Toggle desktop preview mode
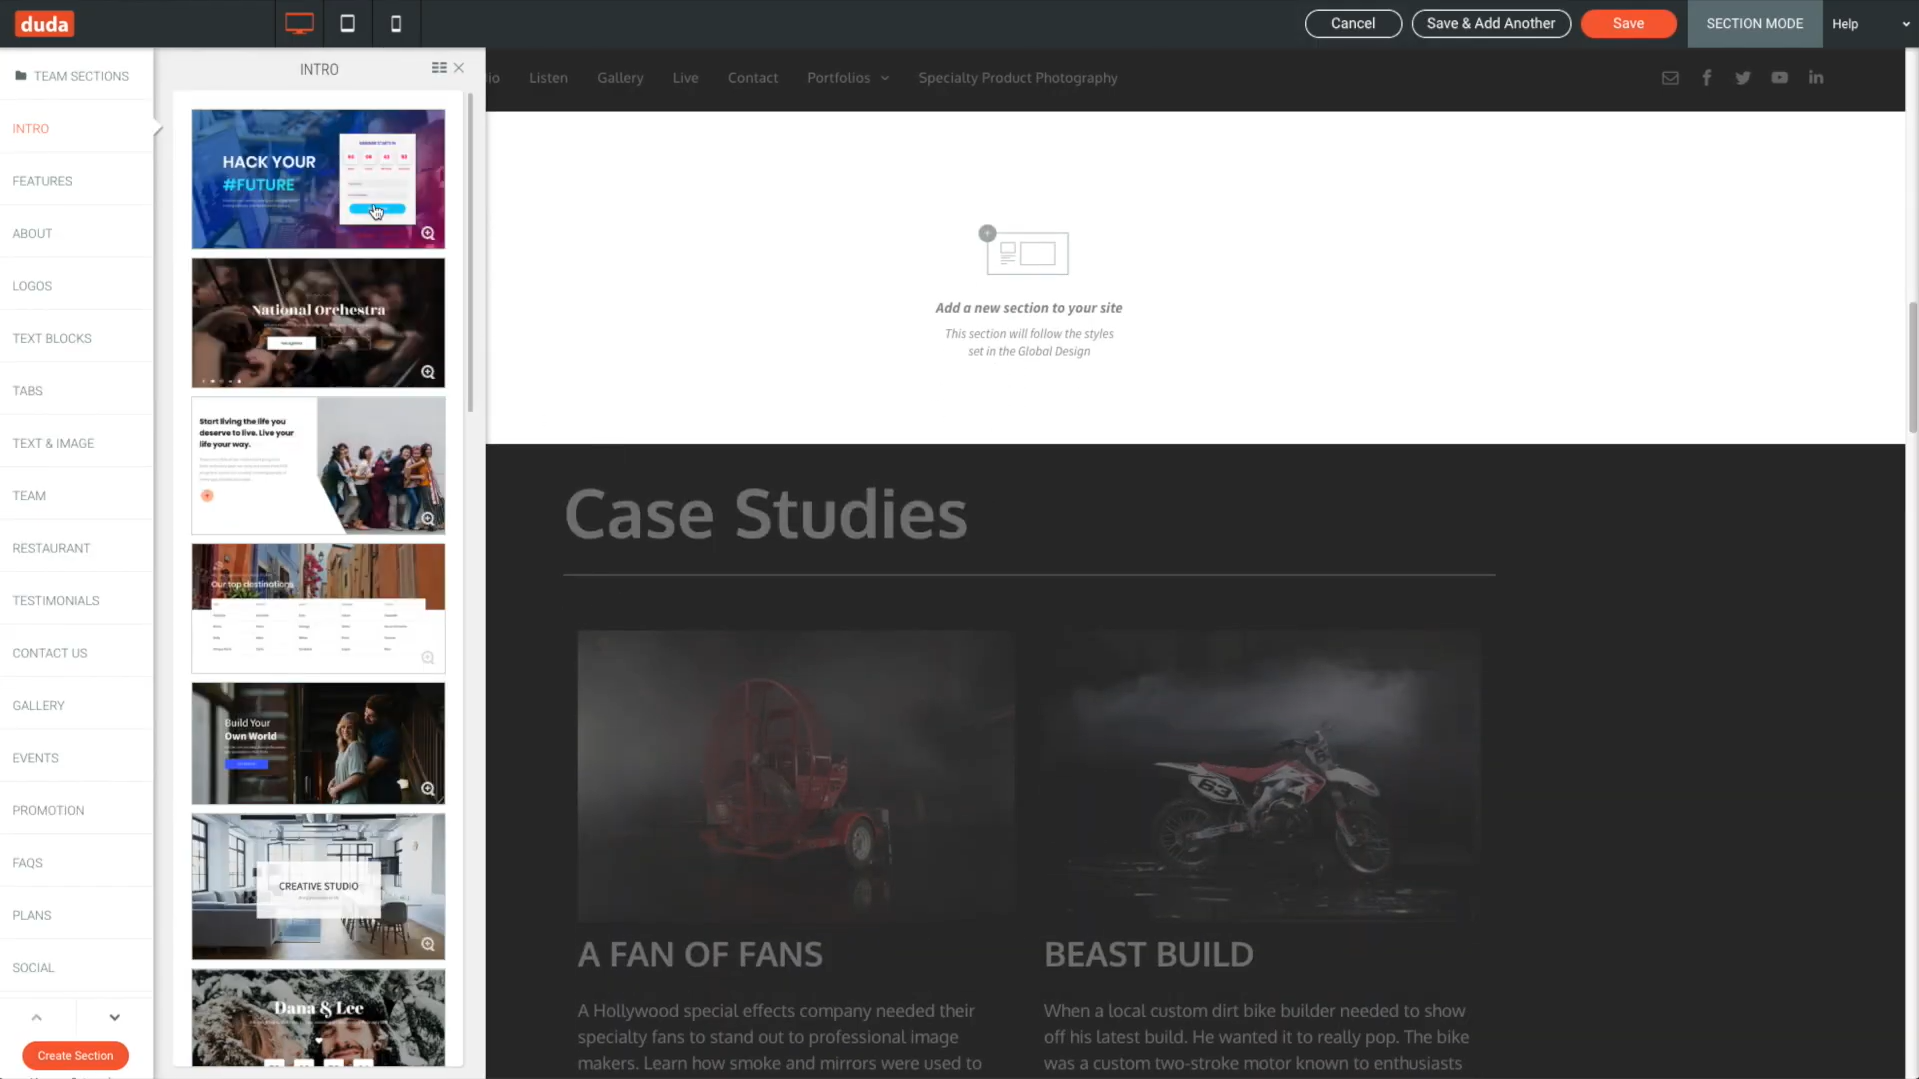The image size is (1919, 1079). point(298,23)
